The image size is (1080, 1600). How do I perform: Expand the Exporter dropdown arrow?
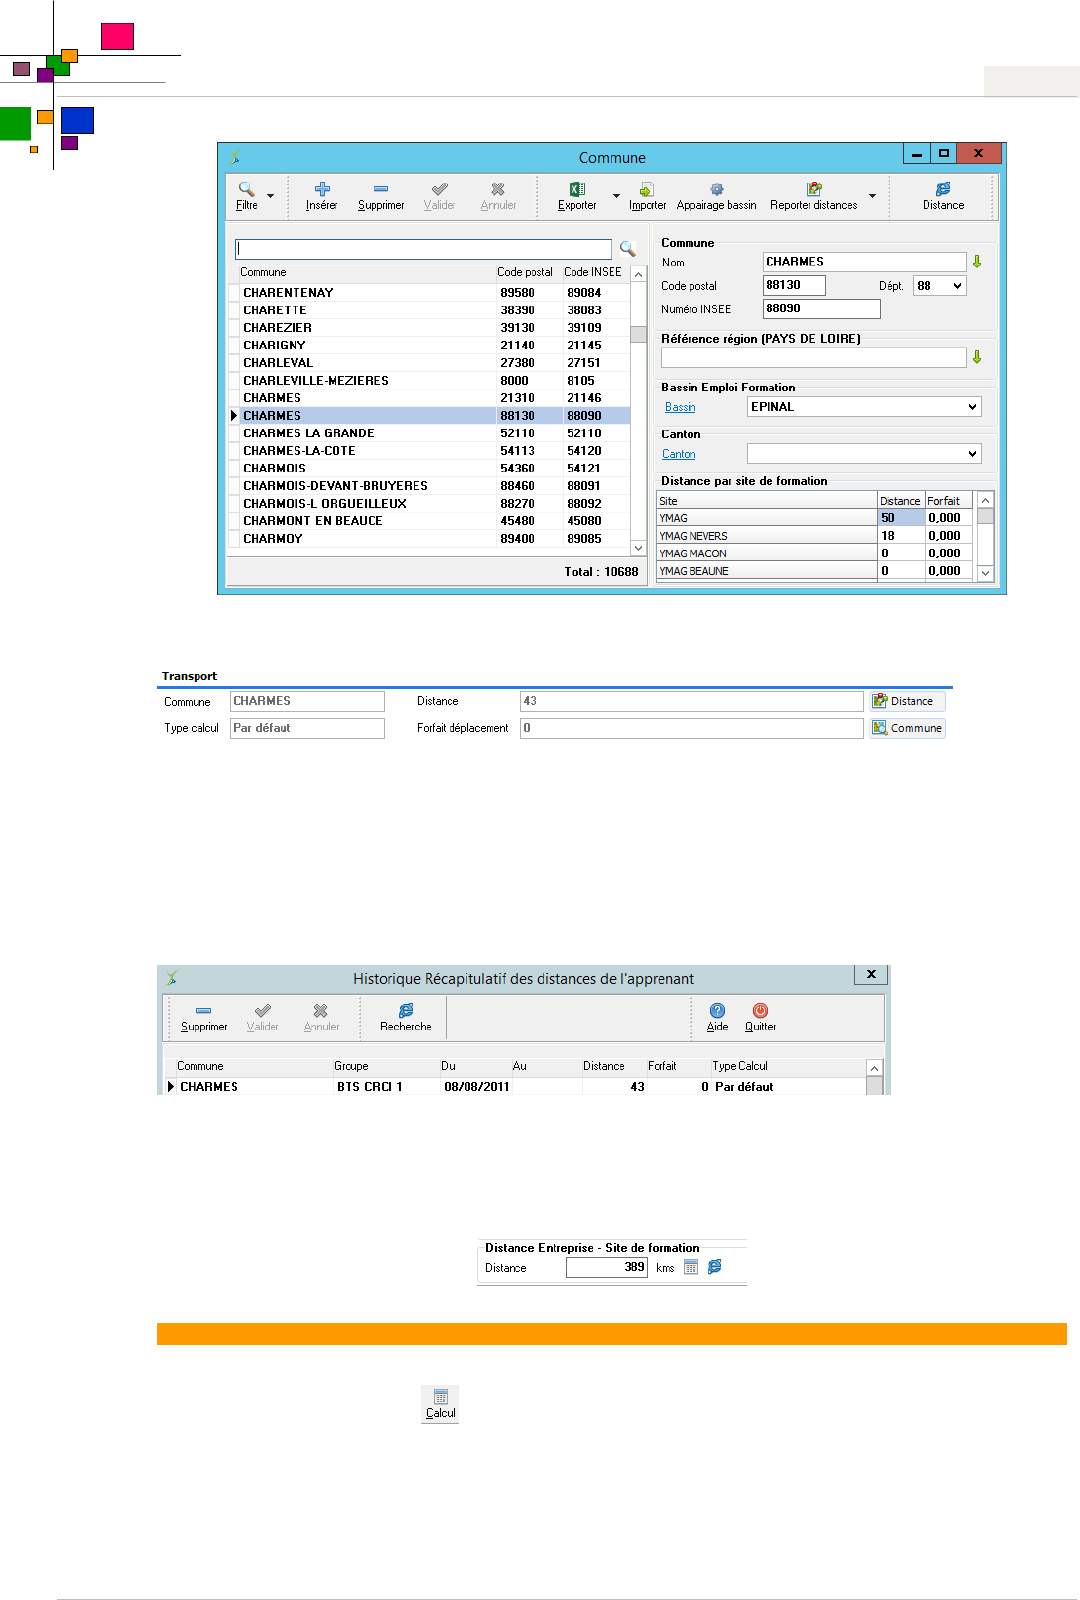pos(616,196)
